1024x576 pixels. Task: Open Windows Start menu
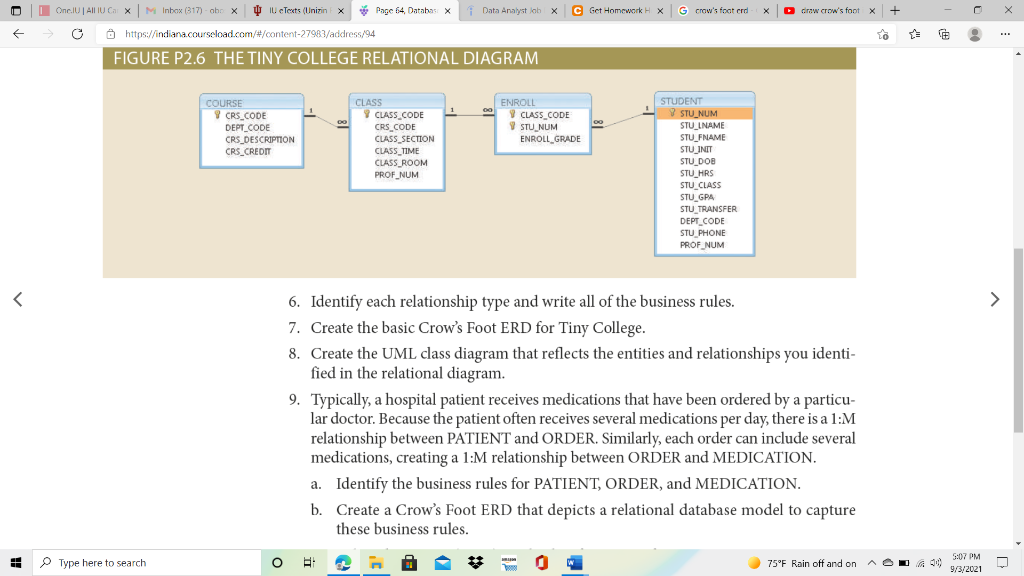[x=16, y=562]
